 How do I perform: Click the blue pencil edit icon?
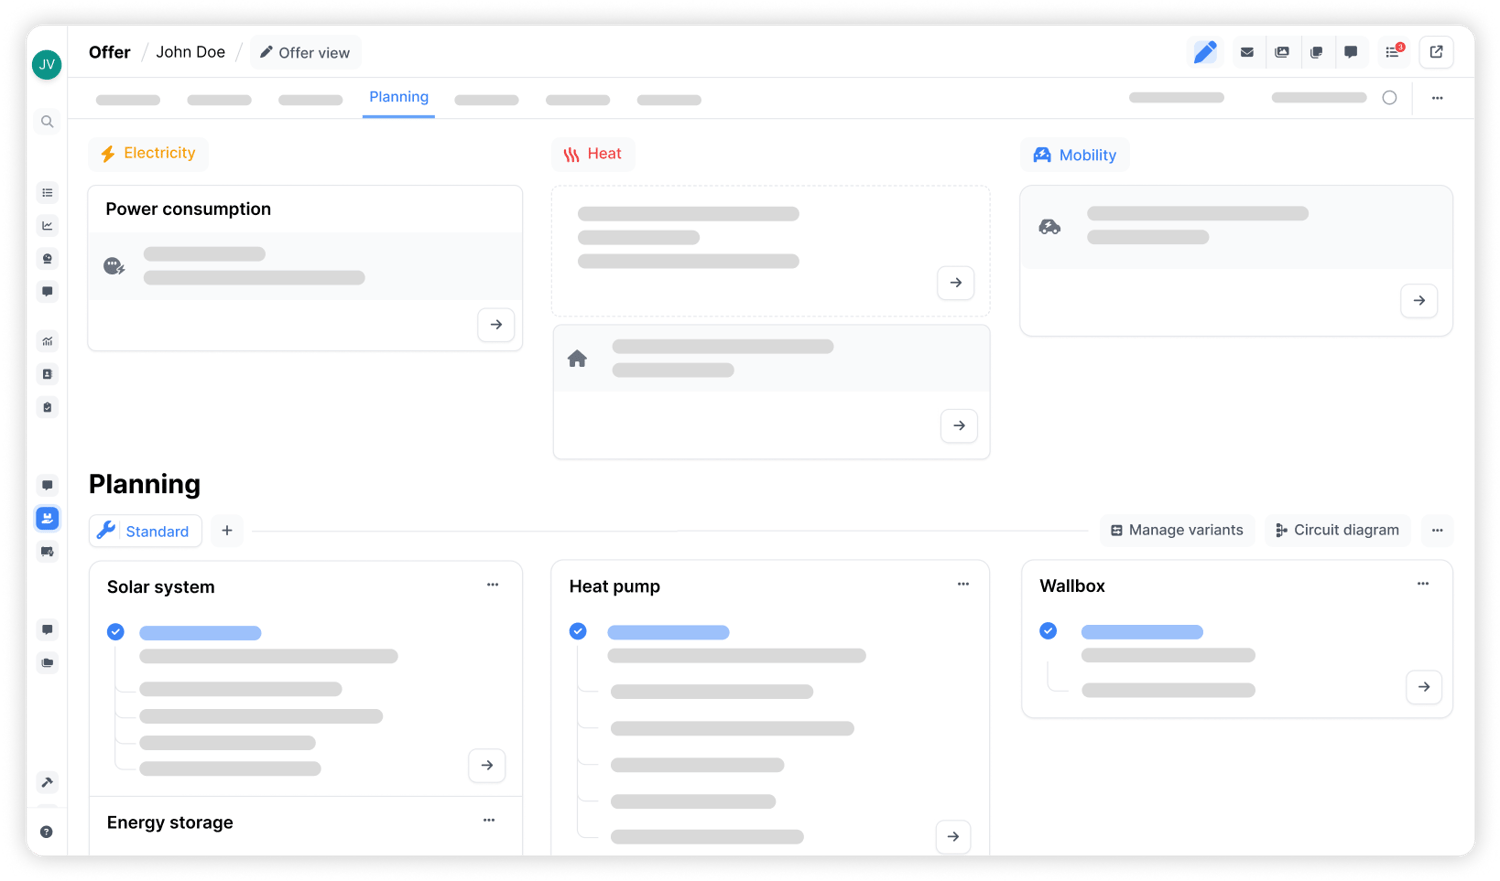pyautogui.click(x=1205, y=52)
